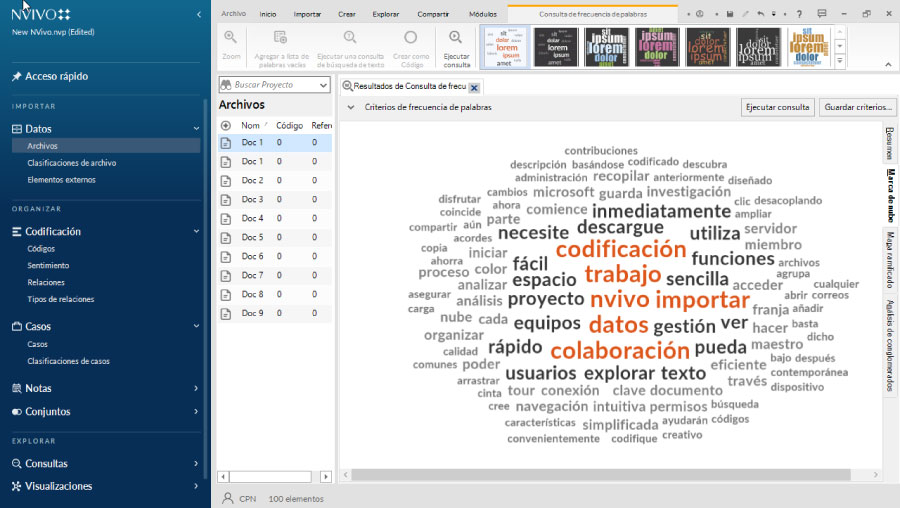Collapse the Casos section chevron
Viewport: 900px width, 508px height.
click(x=196, y=326)
